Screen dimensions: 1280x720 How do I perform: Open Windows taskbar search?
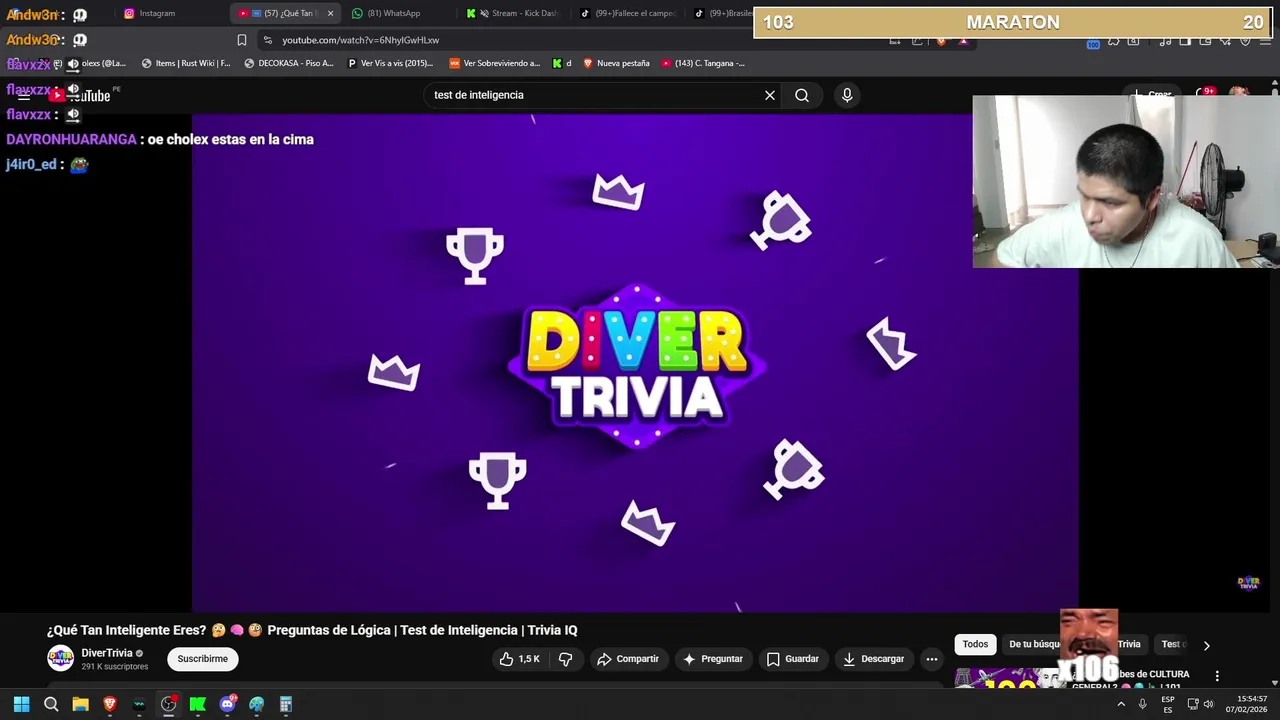51,704
